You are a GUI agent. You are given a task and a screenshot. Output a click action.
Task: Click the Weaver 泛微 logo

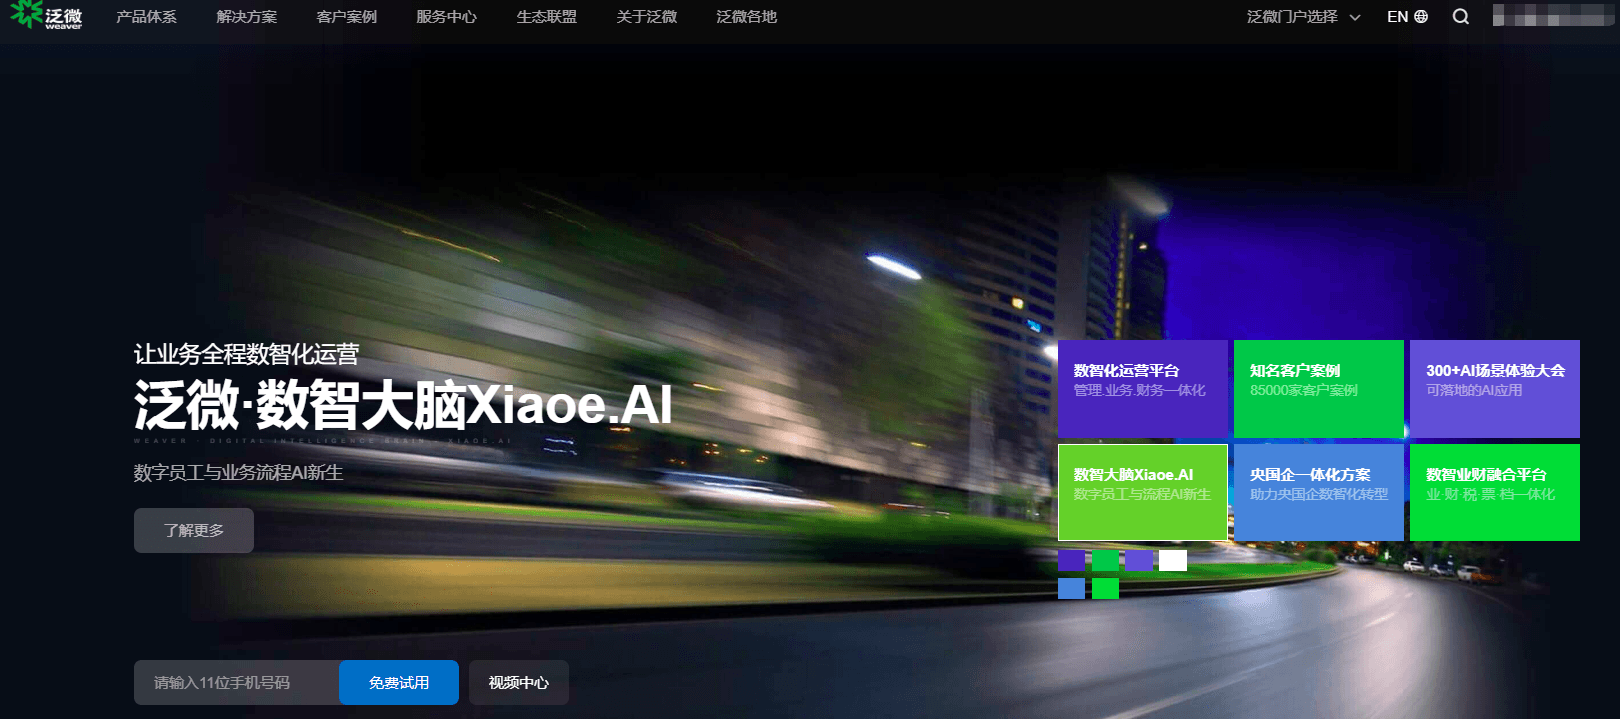[46, 16]
